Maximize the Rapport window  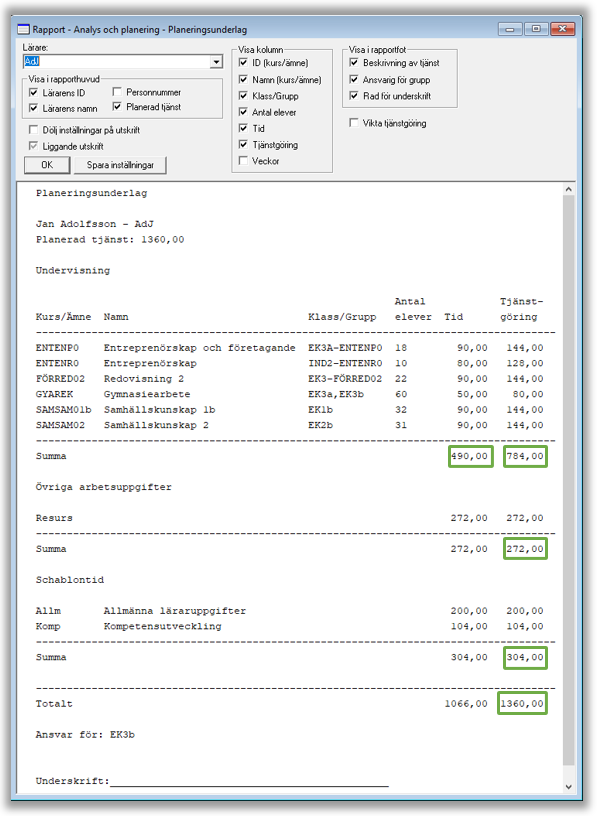[536, 29]
